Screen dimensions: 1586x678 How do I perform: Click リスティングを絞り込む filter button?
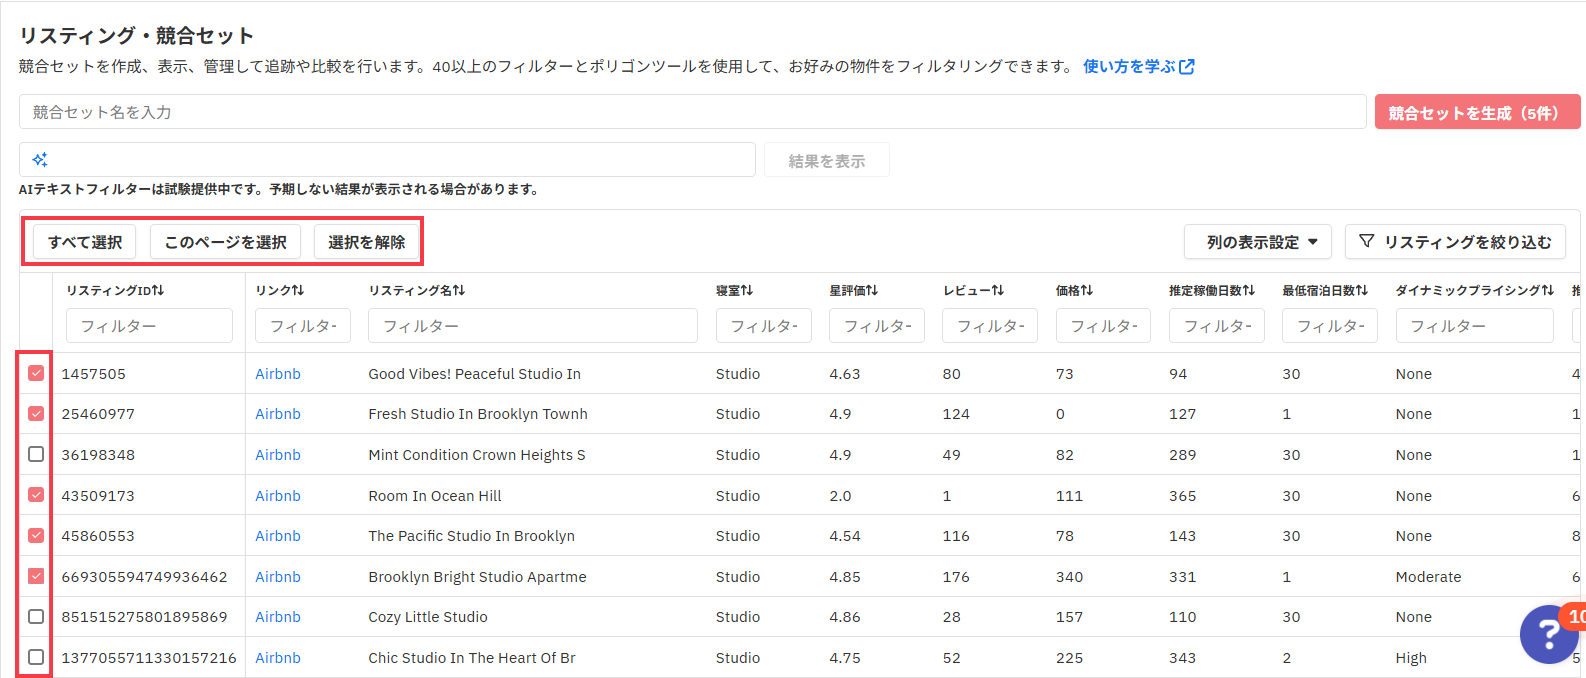click(1455, 242)
